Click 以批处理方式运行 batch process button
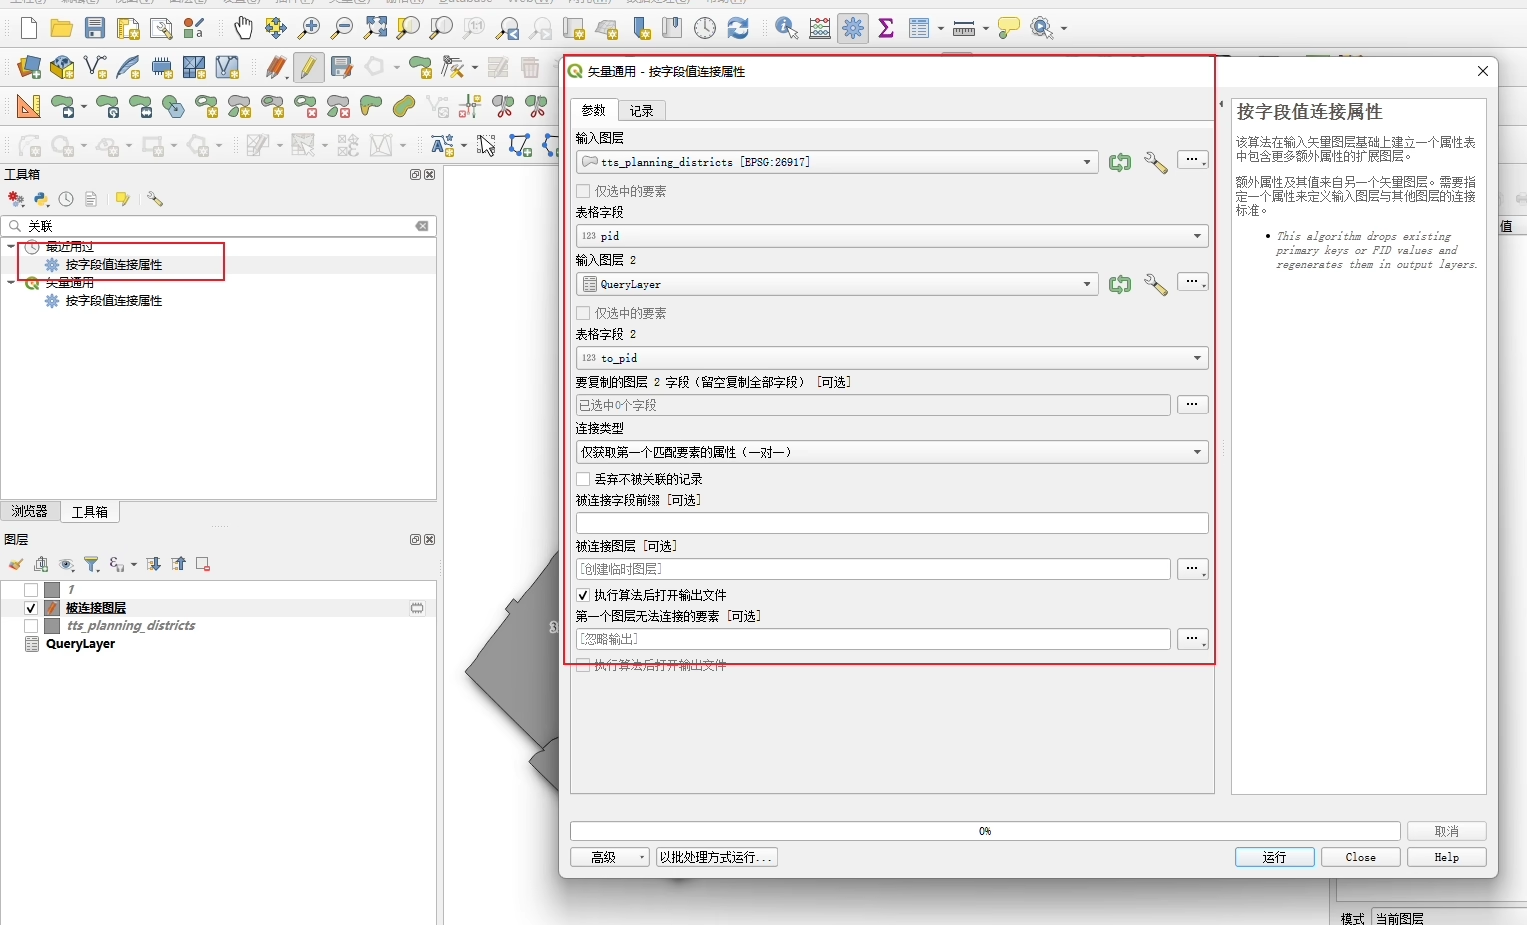Image resolution: width=1527 pixels, height=925 pixels. click(x=717, y=857)
